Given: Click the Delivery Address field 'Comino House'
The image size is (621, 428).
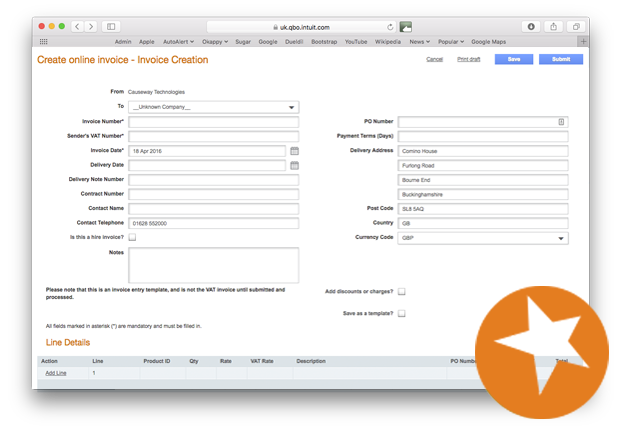Looking at the screenshot, I should click(483, 151).
